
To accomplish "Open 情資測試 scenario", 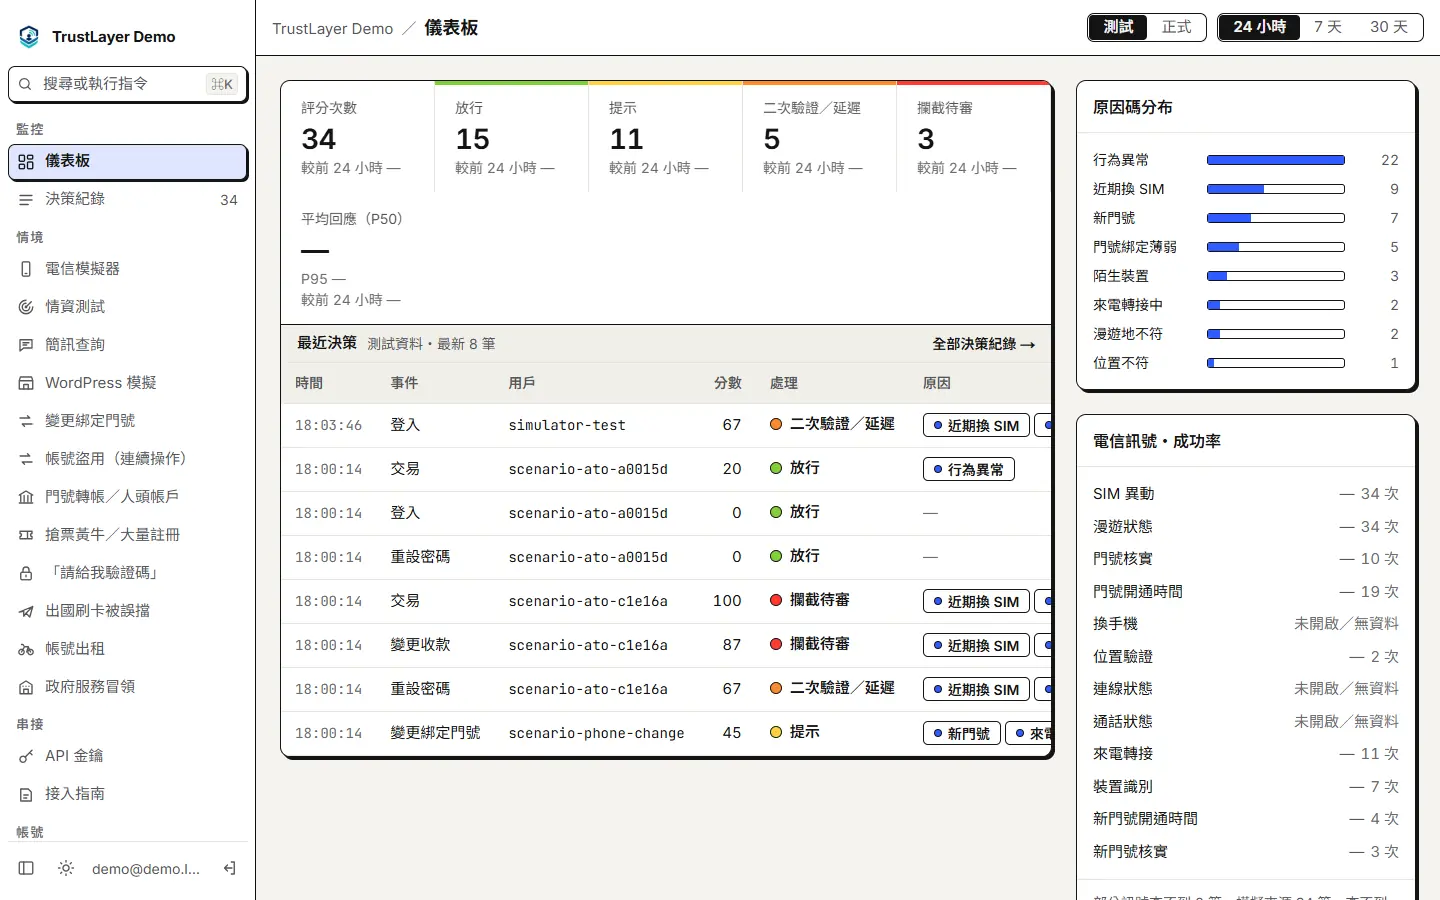I will click(x=128, y=307).
